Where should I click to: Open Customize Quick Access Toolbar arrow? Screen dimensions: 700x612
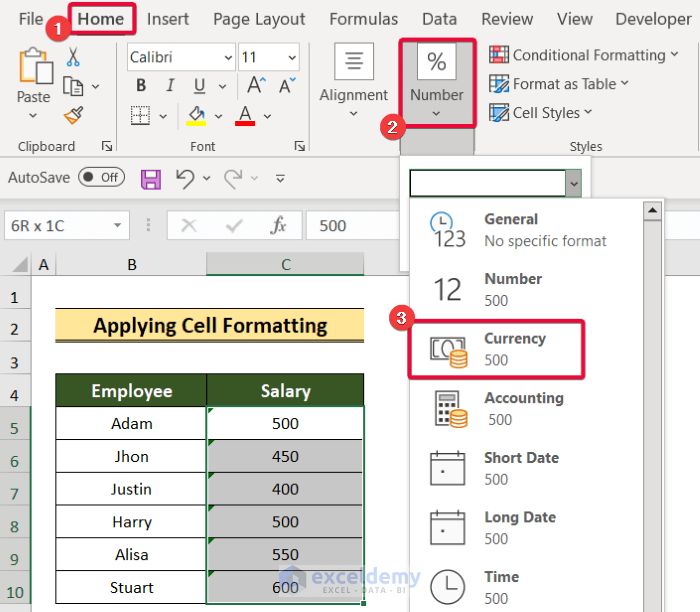280,179
